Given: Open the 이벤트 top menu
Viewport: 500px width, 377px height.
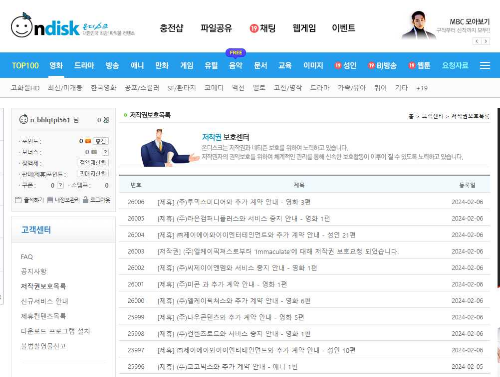Looking at the screenshot, I should [343, 28].
